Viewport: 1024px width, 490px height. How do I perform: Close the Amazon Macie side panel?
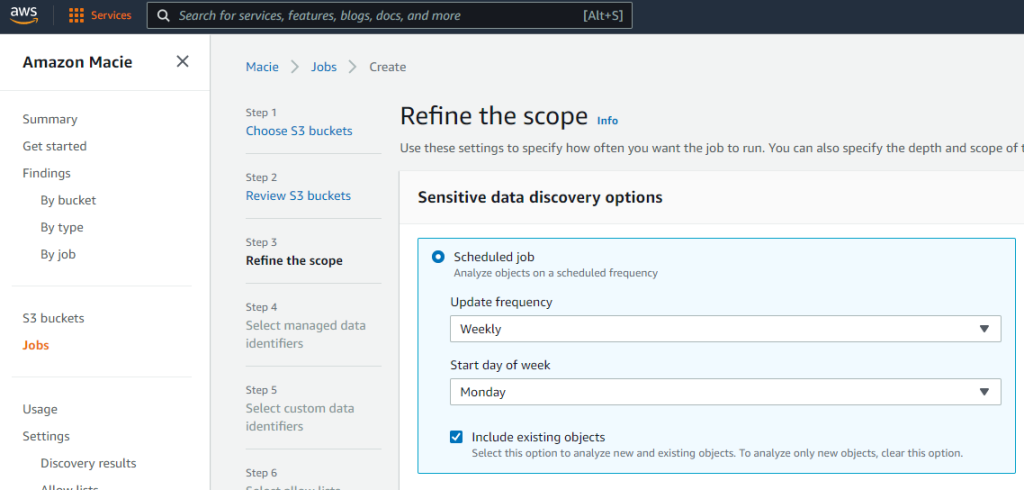tap(182, 61)
